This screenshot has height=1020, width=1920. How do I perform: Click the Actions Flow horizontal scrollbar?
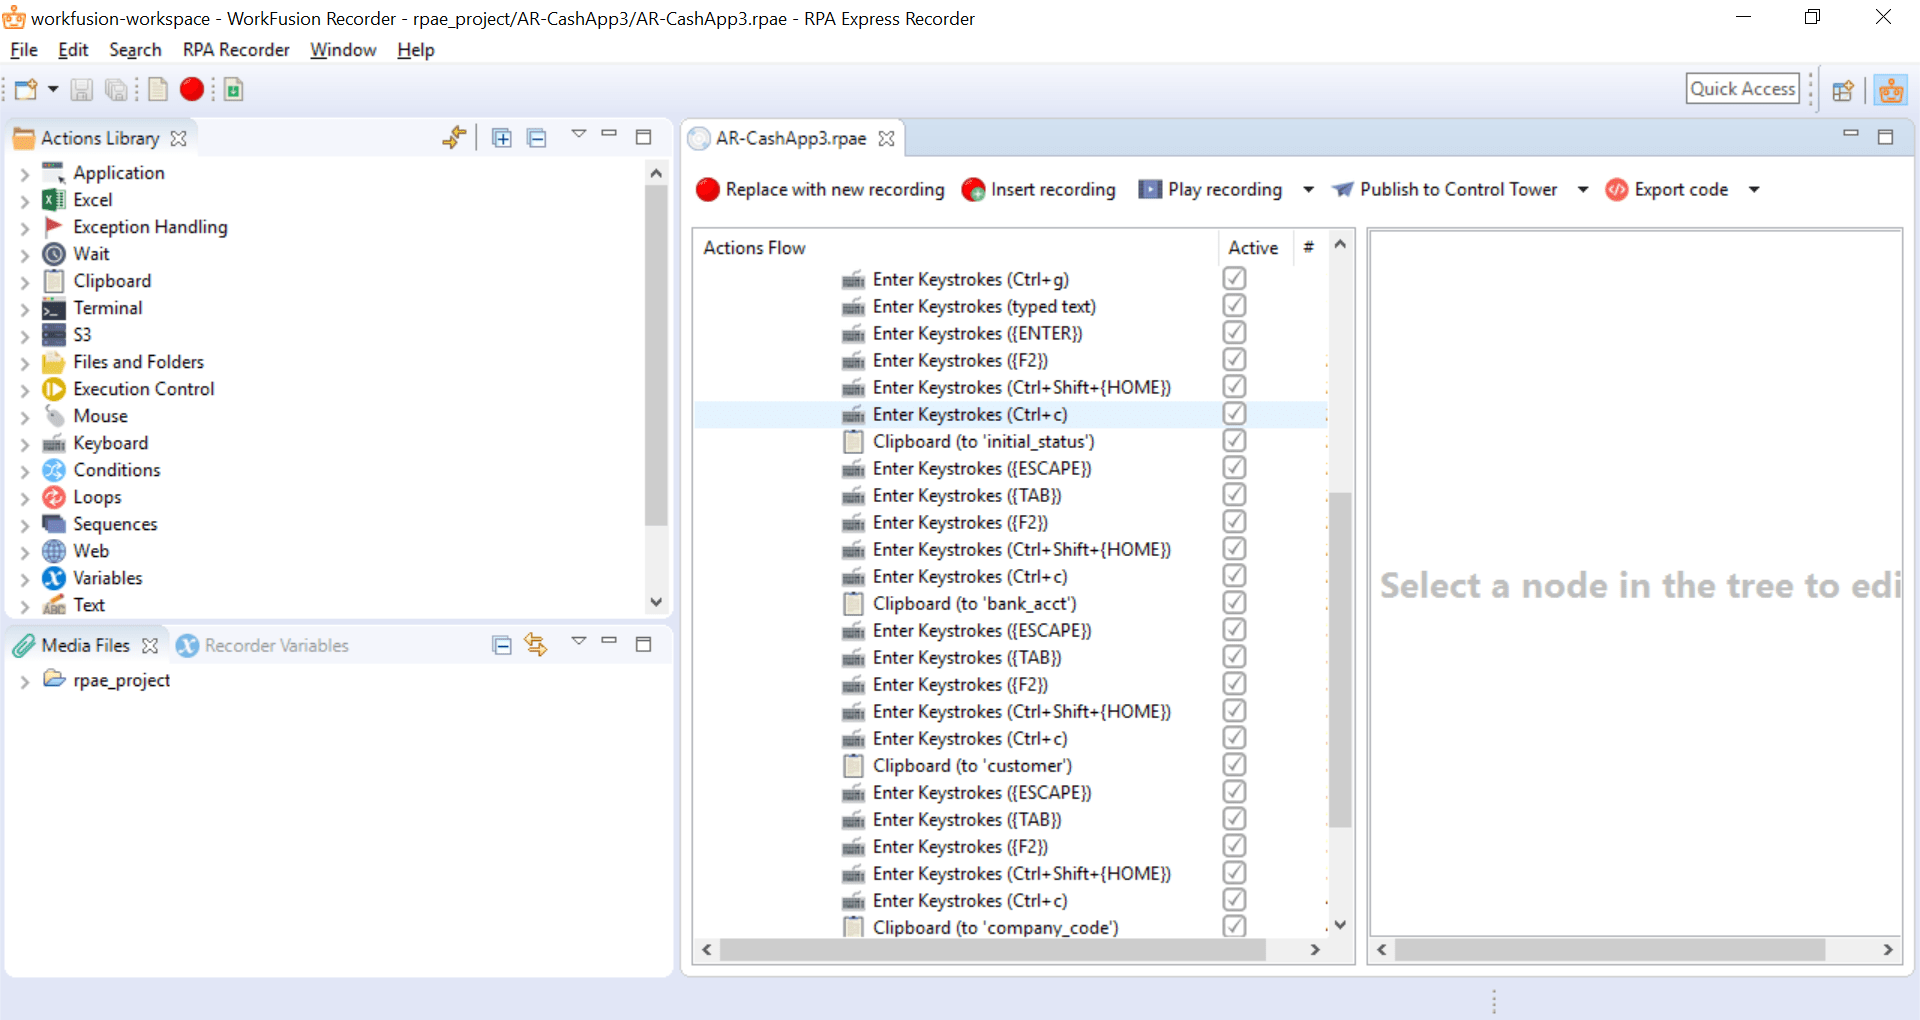click(x=992, y=950)
